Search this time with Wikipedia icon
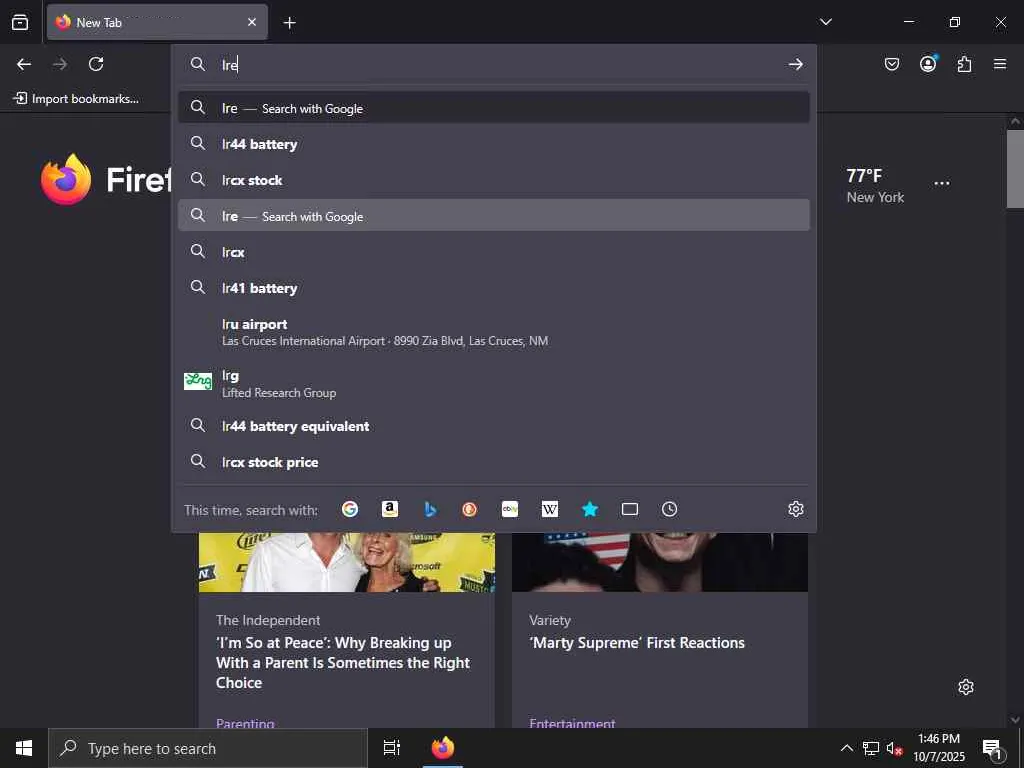Screen dimensions: 1024x768 tap(550, 509)
